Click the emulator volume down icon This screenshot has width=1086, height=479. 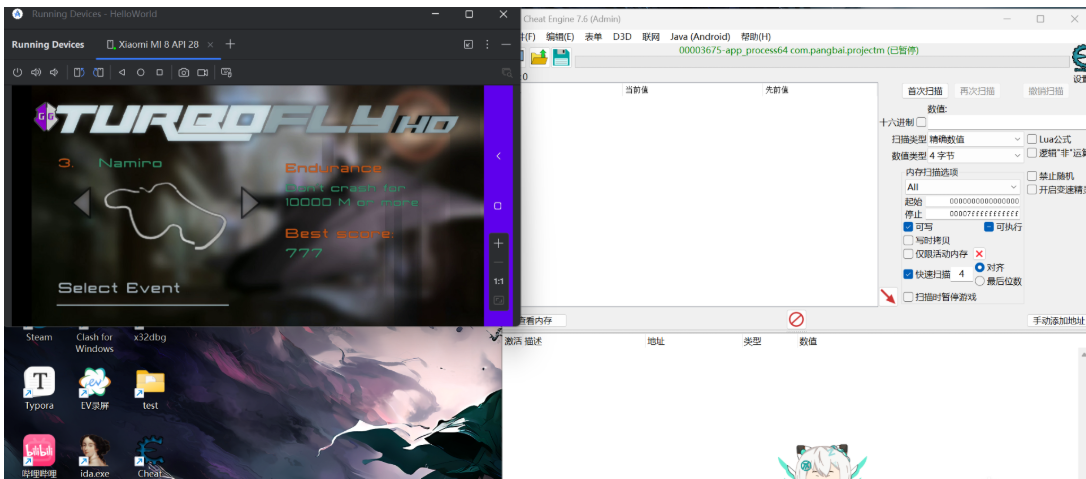(53, 72)
